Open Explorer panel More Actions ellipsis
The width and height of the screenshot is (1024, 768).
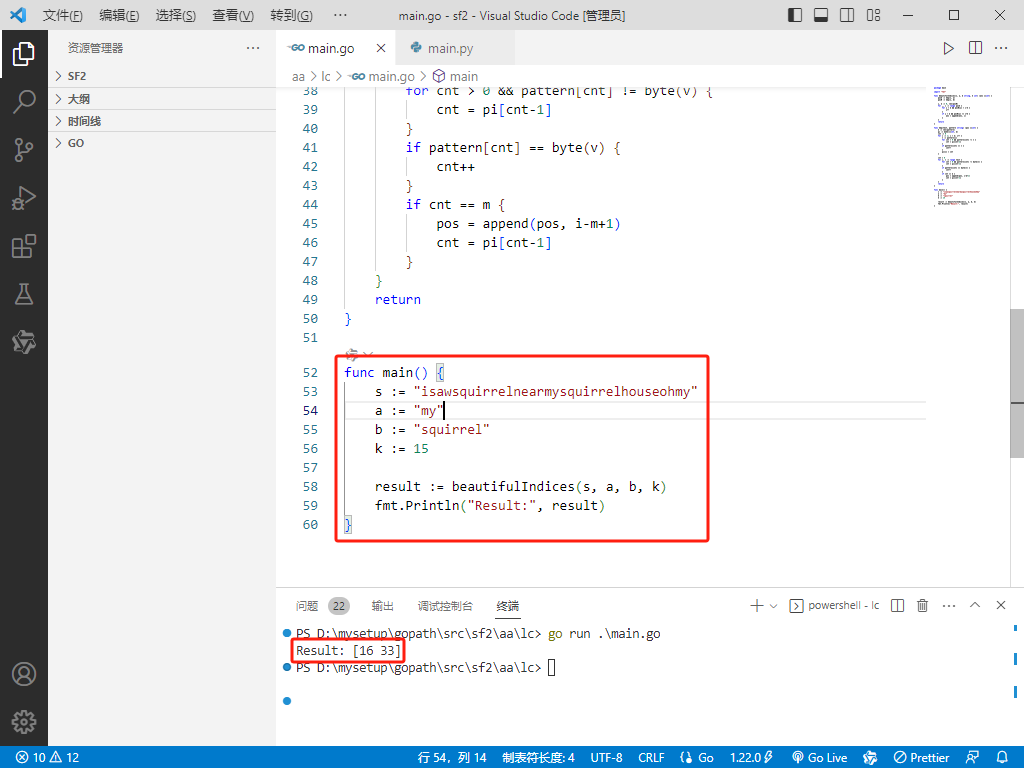[x=253, y=48]
